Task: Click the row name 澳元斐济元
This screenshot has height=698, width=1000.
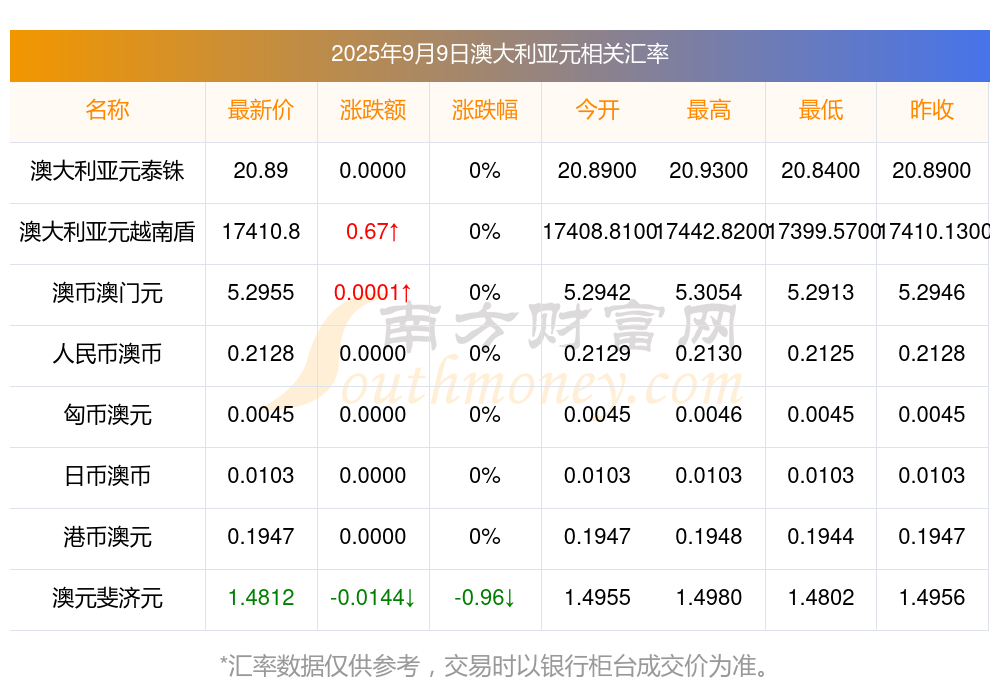Action: click(107, 598)
